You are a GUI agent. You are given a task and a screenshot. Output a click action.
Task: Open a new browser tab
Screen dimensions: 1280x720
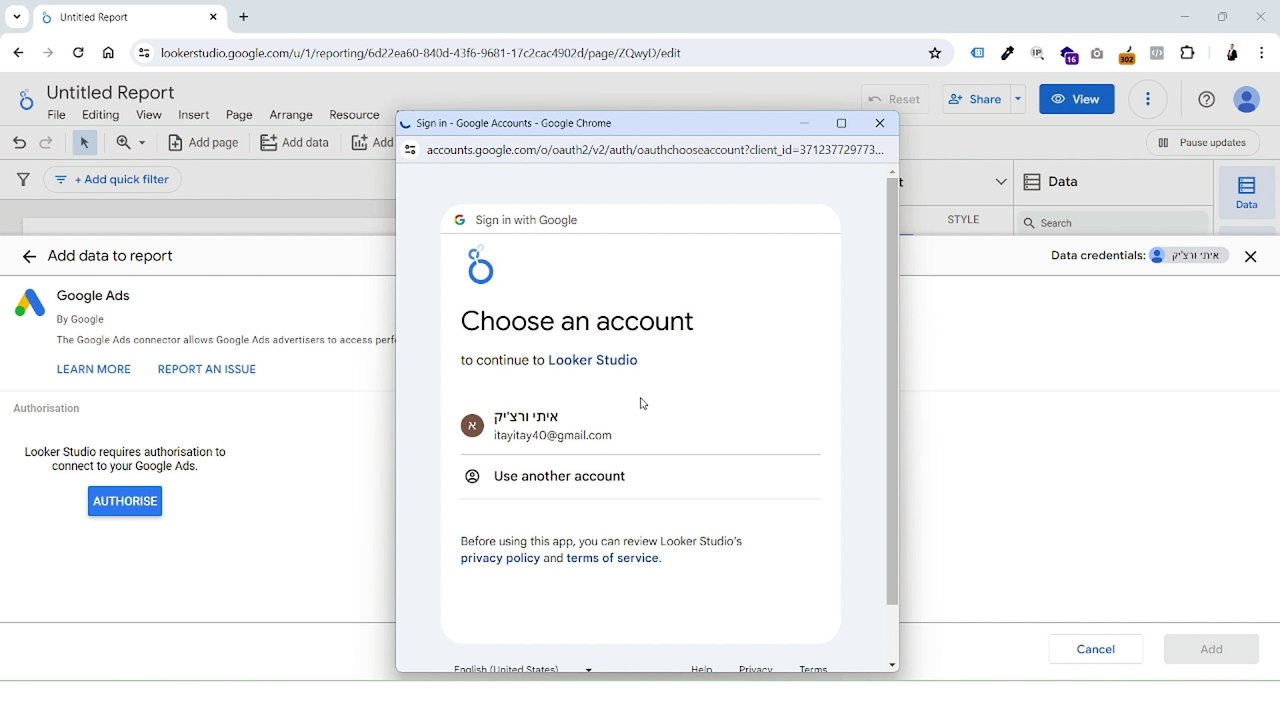point(244,17)
